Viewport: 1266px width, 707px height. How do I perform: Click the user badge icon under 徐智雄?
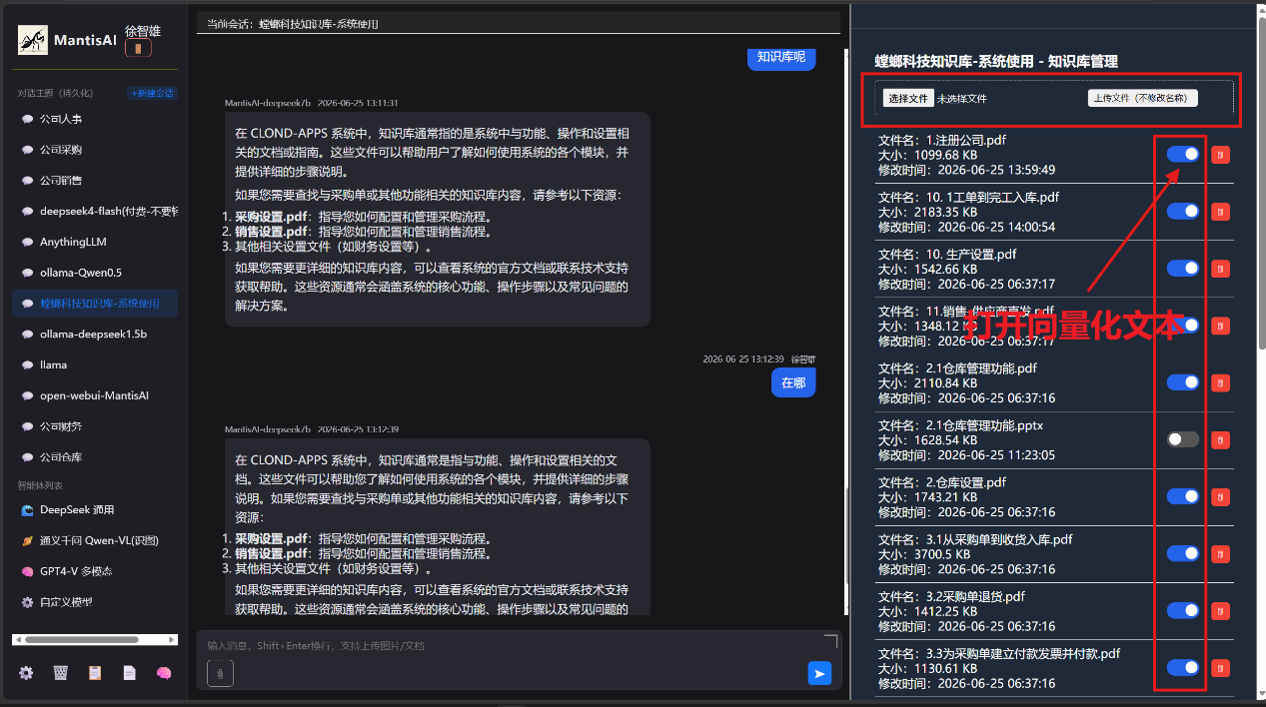coord(138,48)
